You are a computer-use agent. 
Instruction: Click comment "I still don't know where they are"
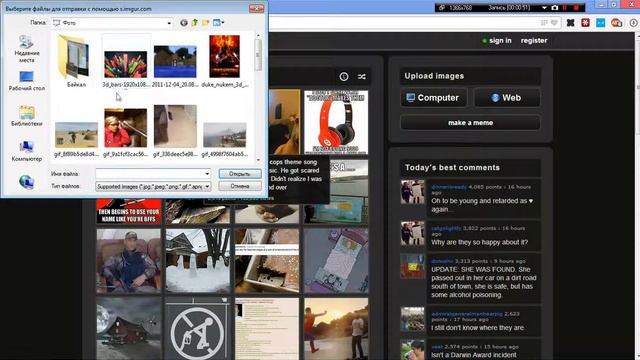(478, 328)
